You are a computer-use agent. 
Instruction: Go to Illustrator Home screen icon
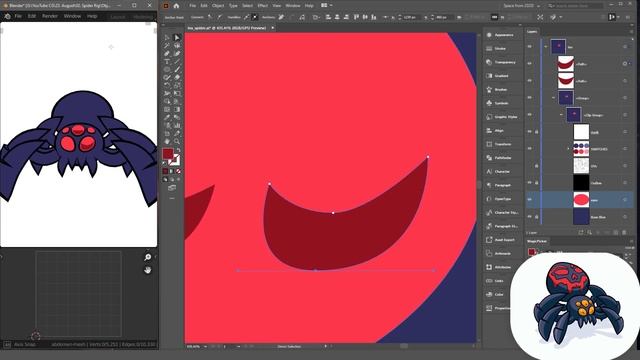[x=176, y=6]
